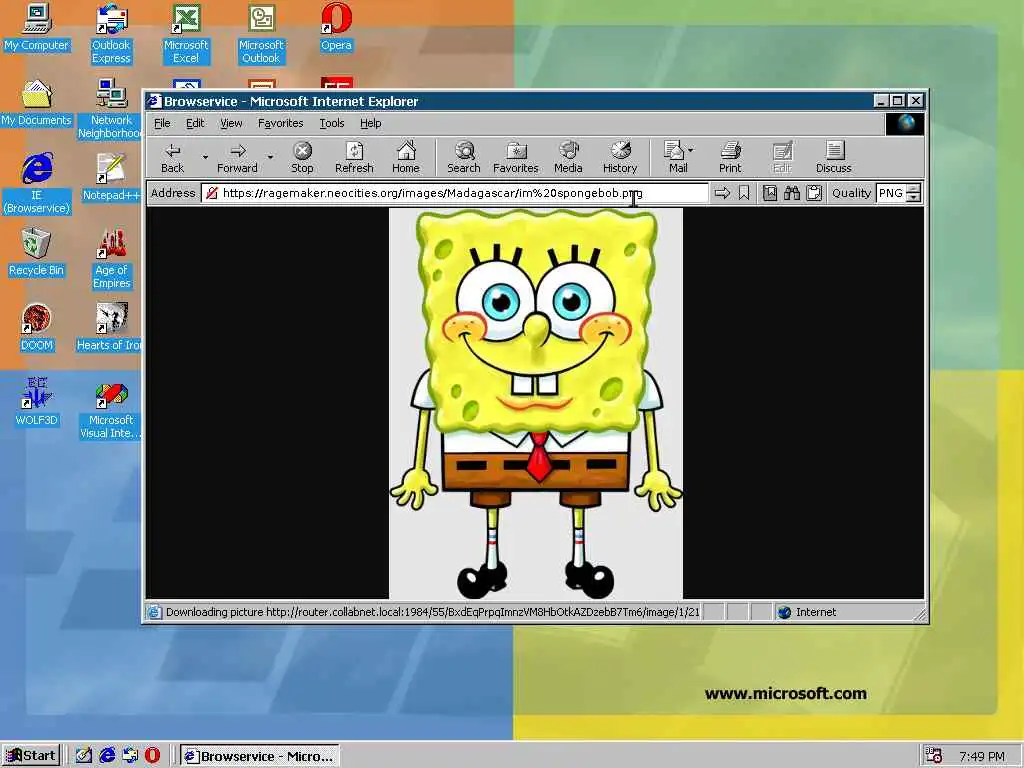
Task: Open the Favorites toolbar pane
Action: pos(515,158)
